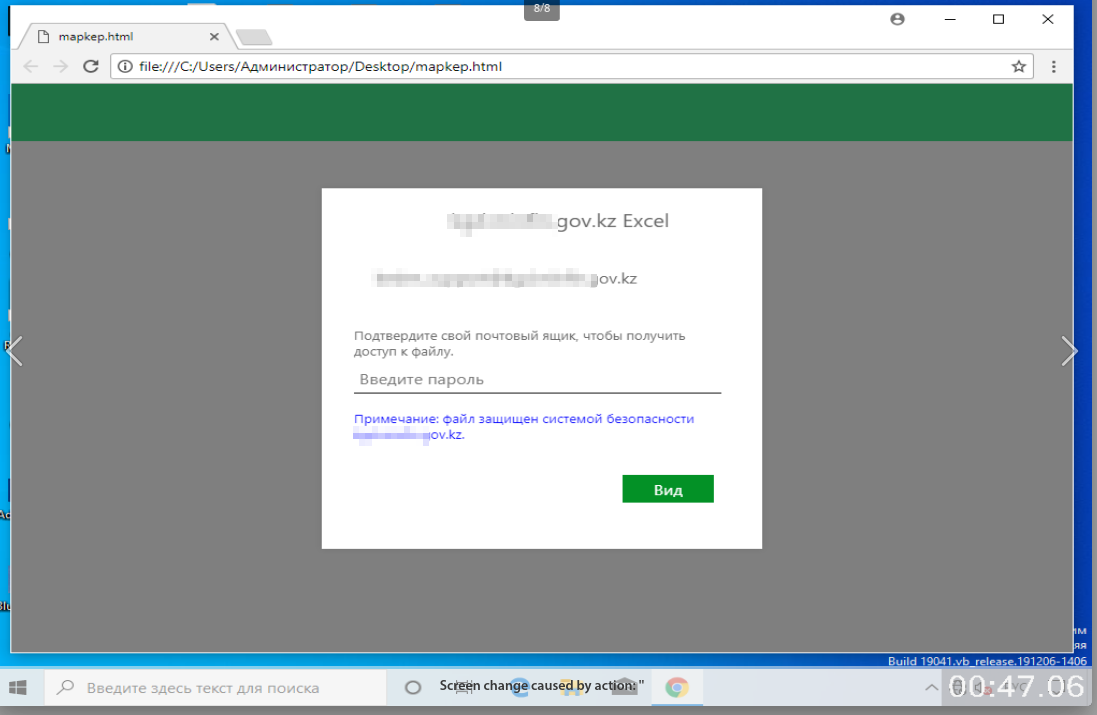Open a new tab with the tab button
Viewport: 1097px width, 715px height.
click(x=254, y=37)
